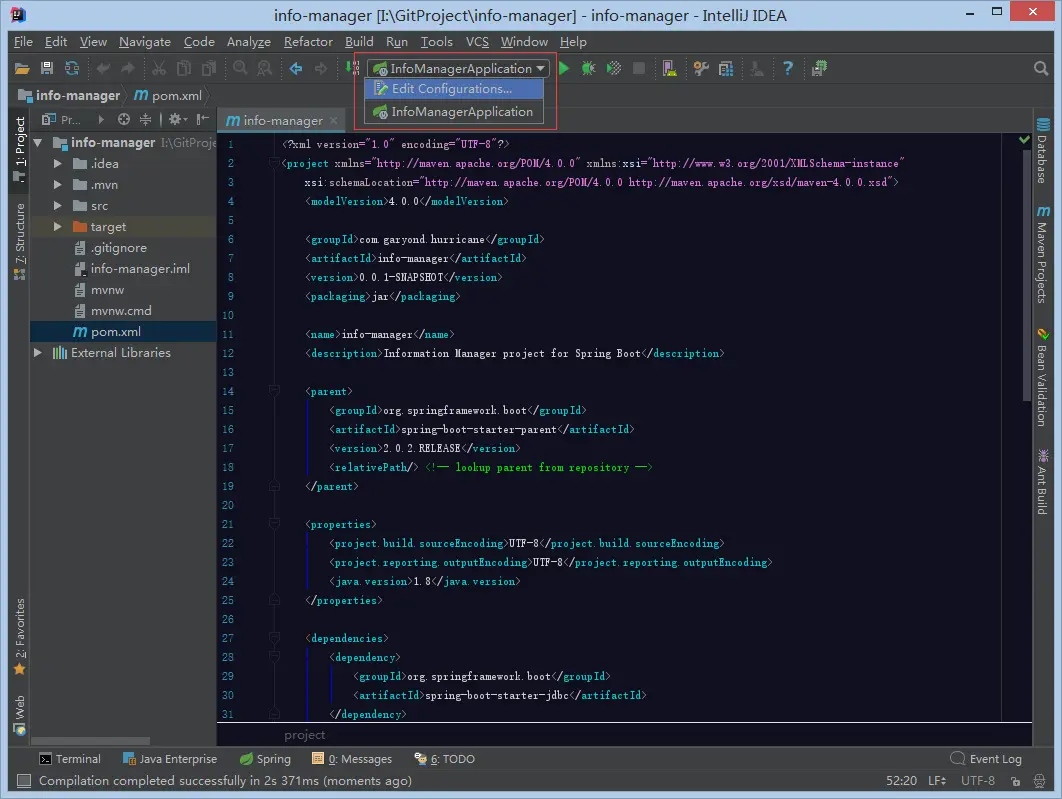
Task: Open the Analyze menu
Action: (x=249, y=42)
